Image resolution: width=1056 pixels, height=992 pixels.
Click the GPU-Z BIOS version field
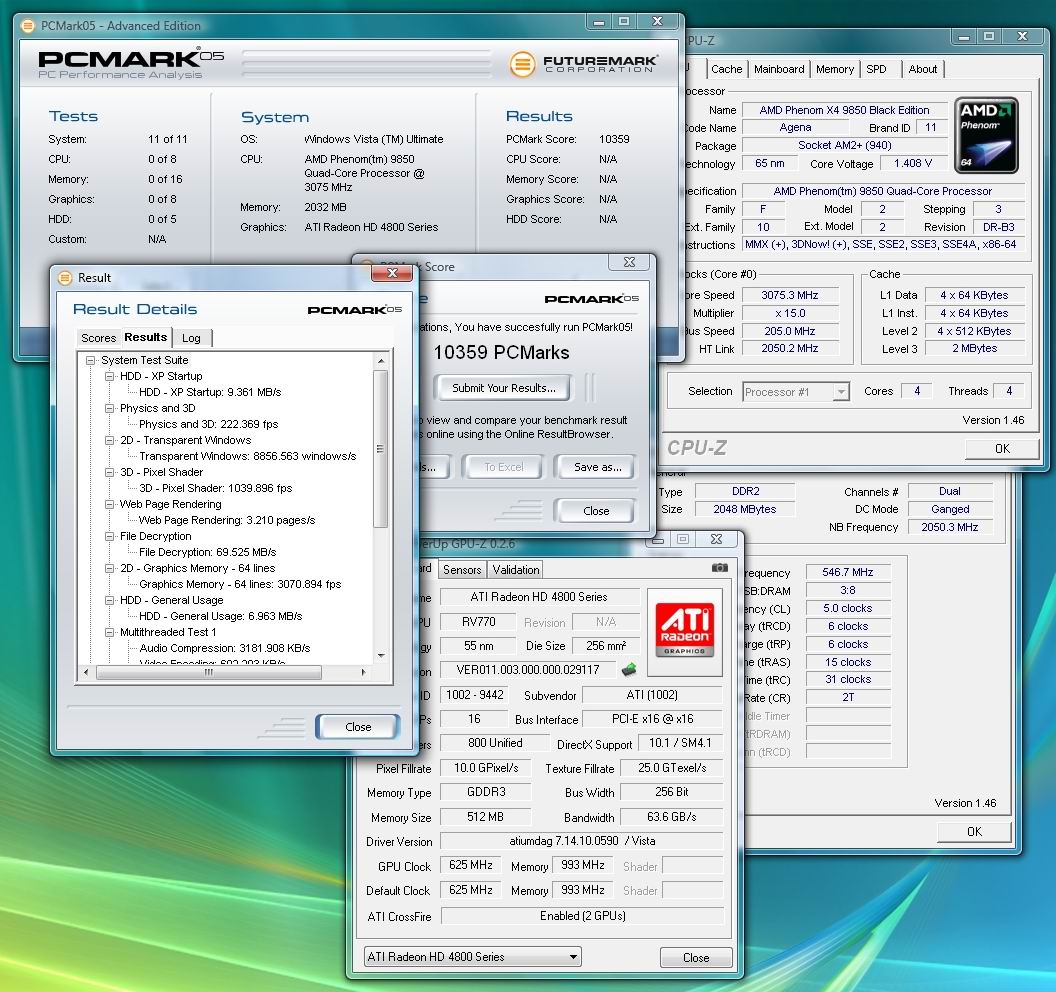pyautogui.click(x=527, y=670)
